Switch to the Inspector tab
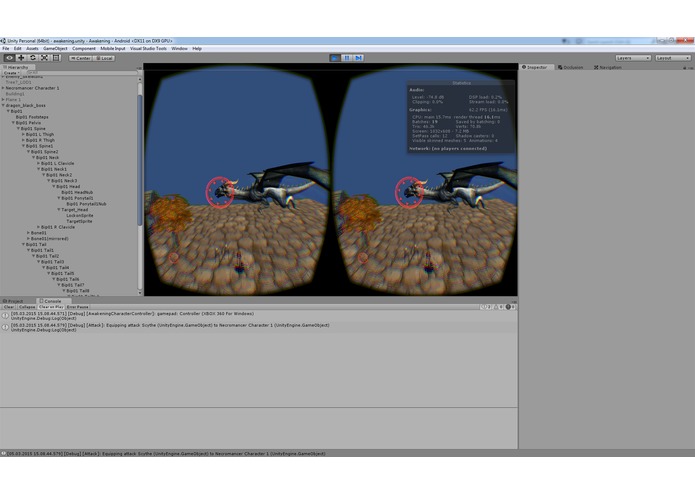The height and width of the screenshot is (494, 695). (535, 67)
